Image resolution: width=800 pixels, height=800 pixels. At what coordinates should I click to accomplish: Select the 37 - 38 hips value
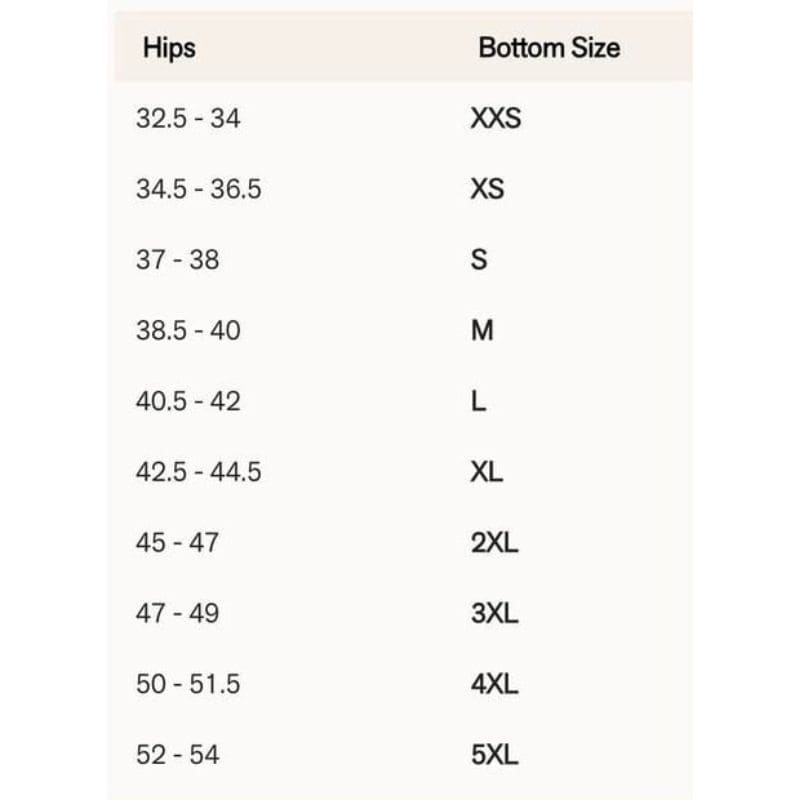[177, 260]
